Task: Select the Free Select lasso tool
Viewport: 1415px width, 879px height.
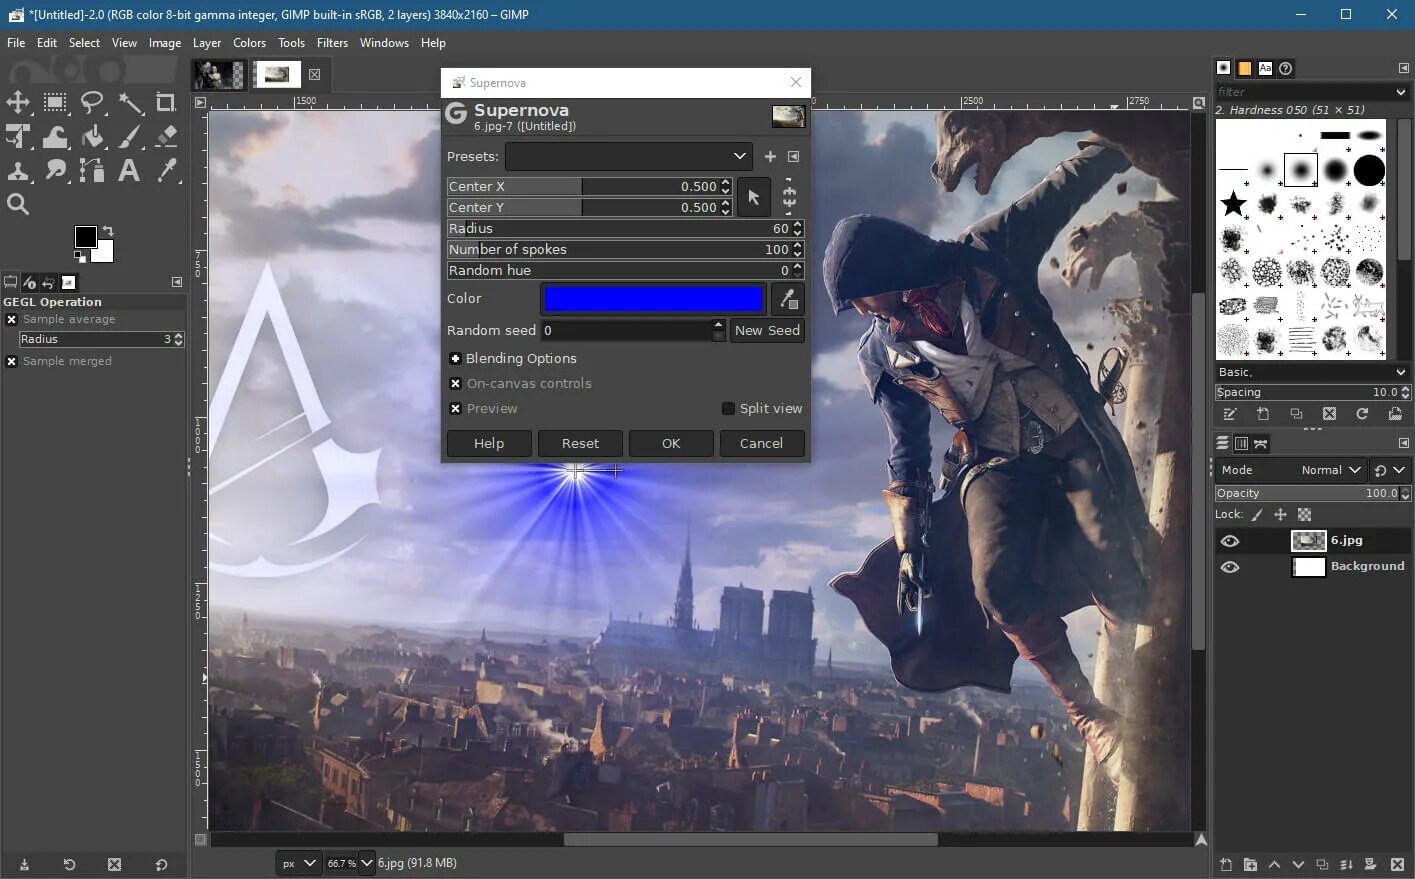Action: [92, 102]
